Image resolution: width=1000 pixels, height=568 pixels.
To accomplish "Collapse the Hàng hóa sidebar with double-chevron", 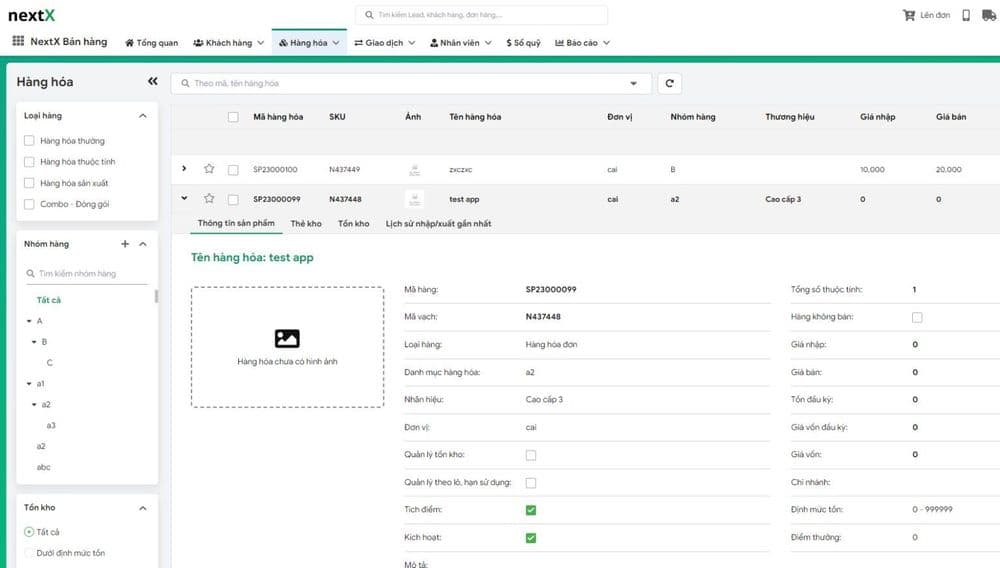I will coord(152,82).
